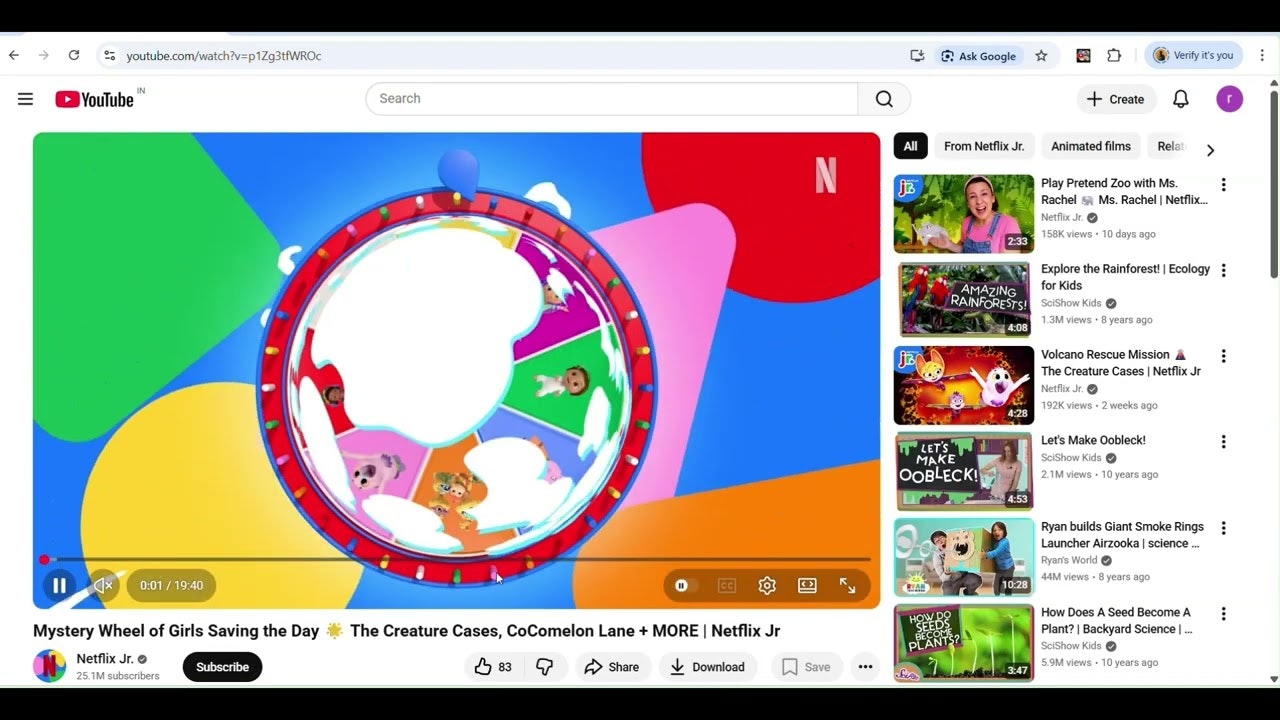Image resolution: width=1280 pixels, height=720 pixels.
Task: Open options for Ryan builds Smoke Rings video
Action: coord(1223,529)
